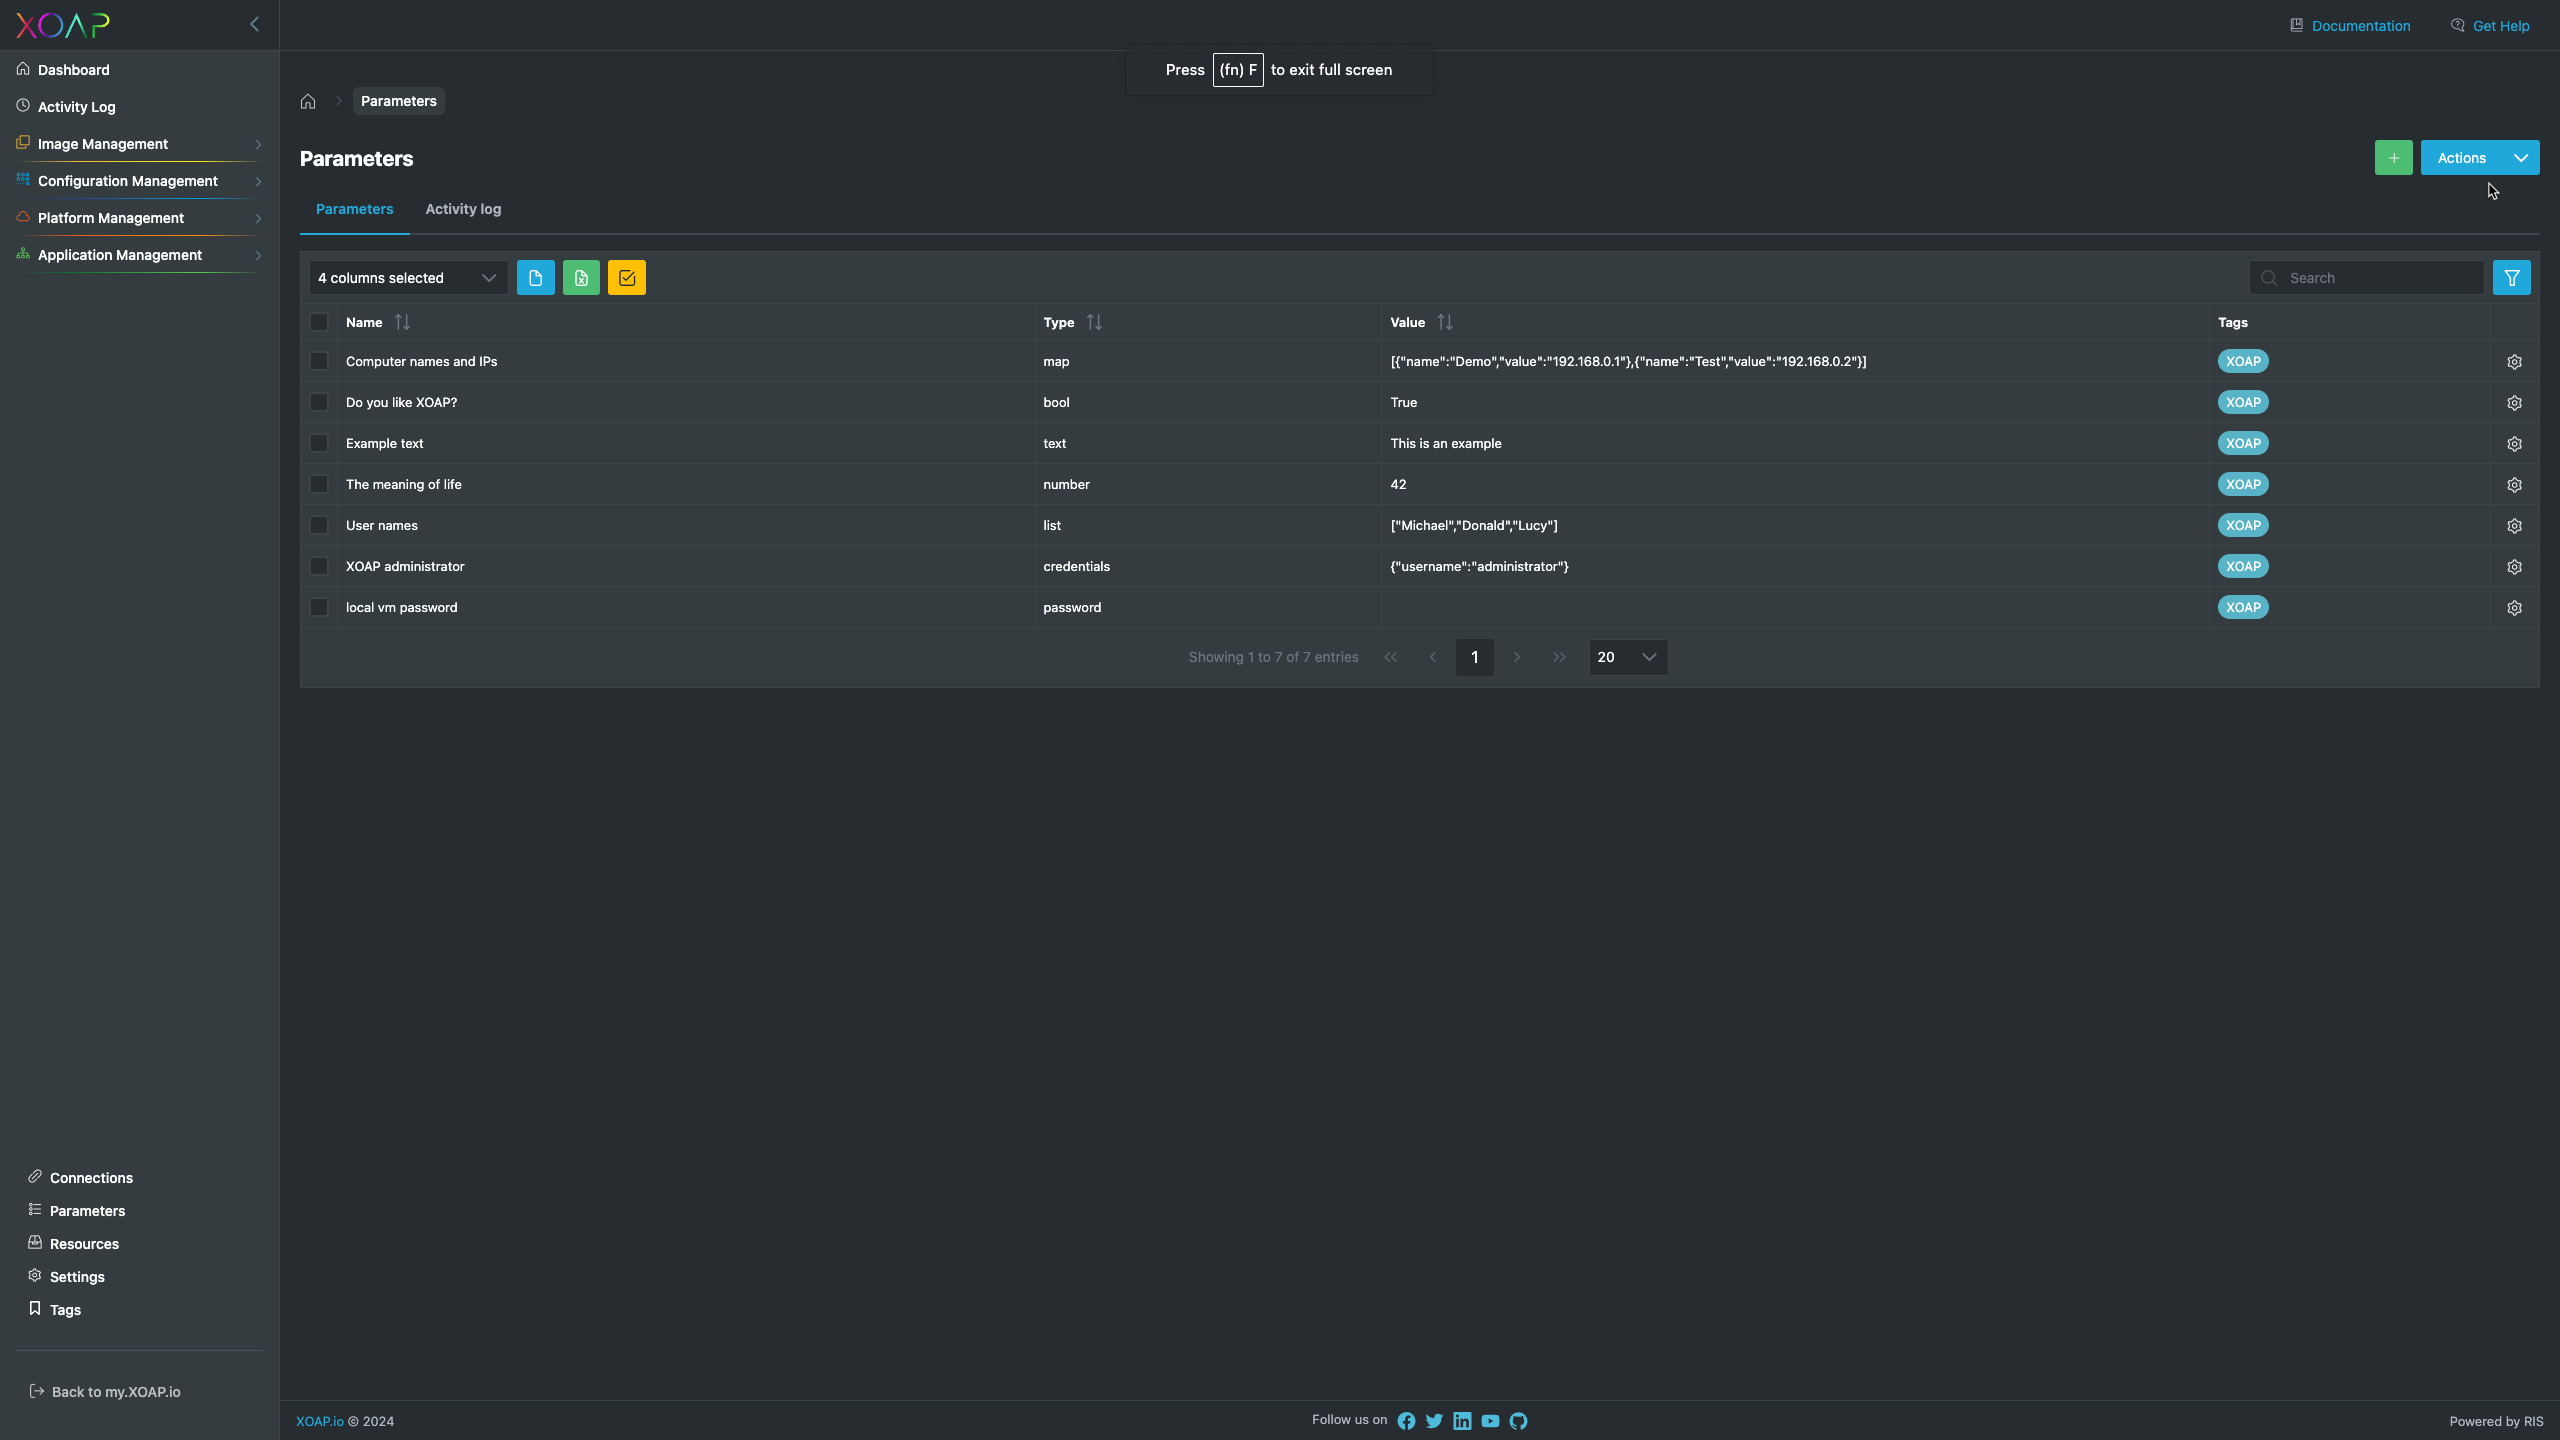This screenshot has width=2560, height=1440.
Task: Open the Documentation link
Action: coord(2360,25)
